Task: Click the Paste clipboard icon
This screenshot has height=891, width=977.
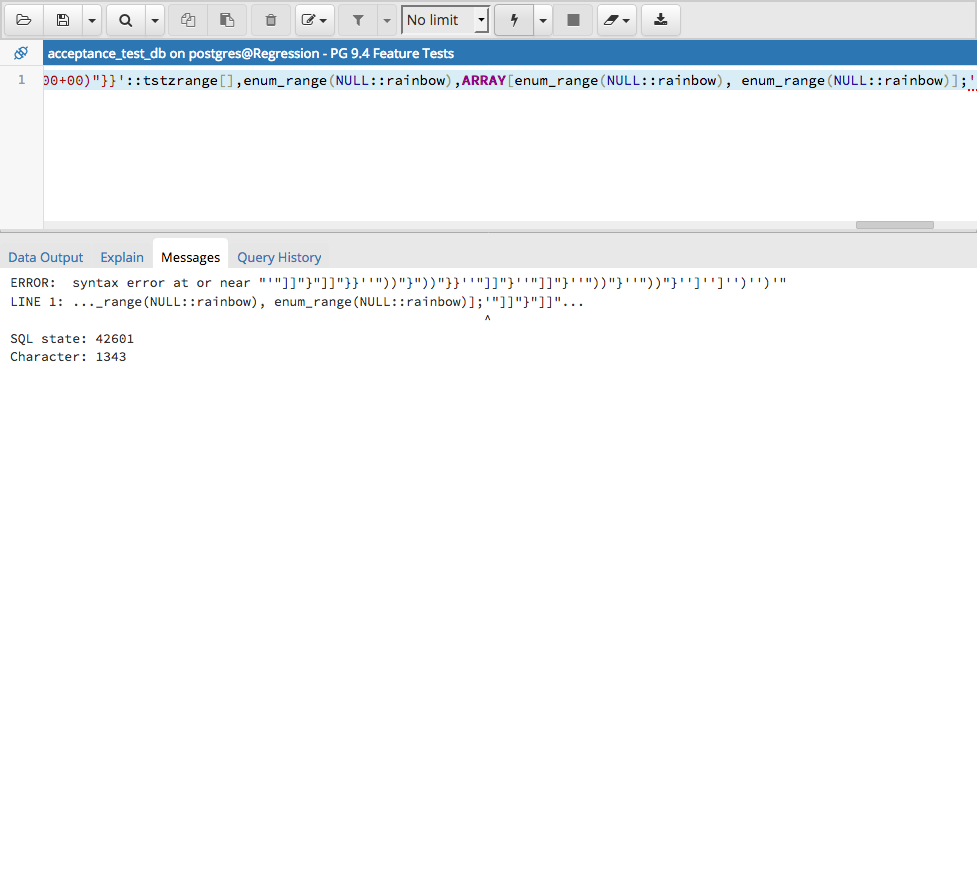Action: pyautogui.click(x=227, y=20)
